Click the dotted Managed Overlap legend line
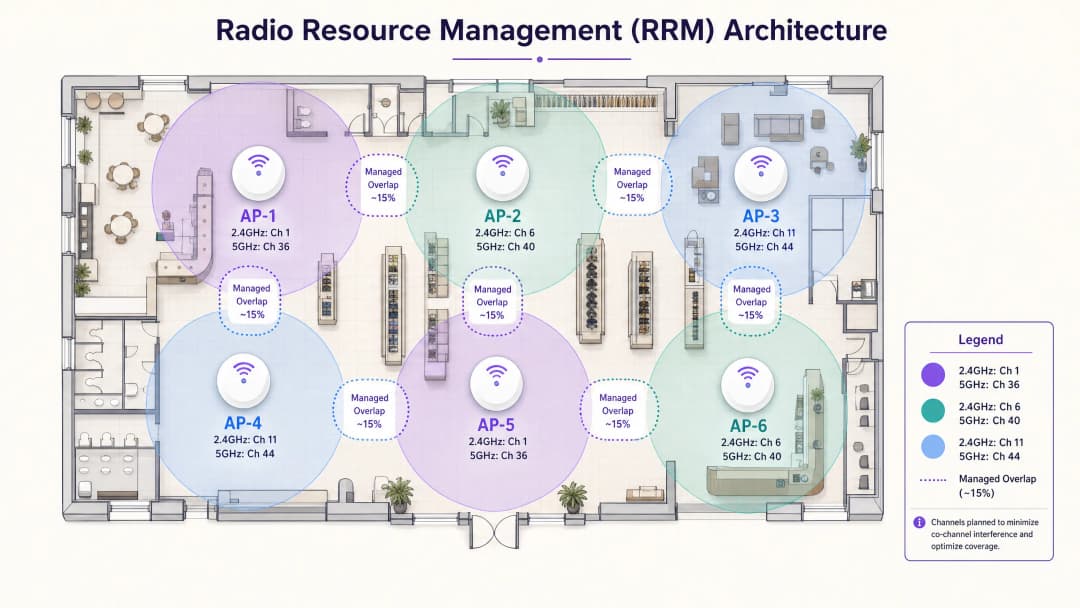 click(933, 480)
